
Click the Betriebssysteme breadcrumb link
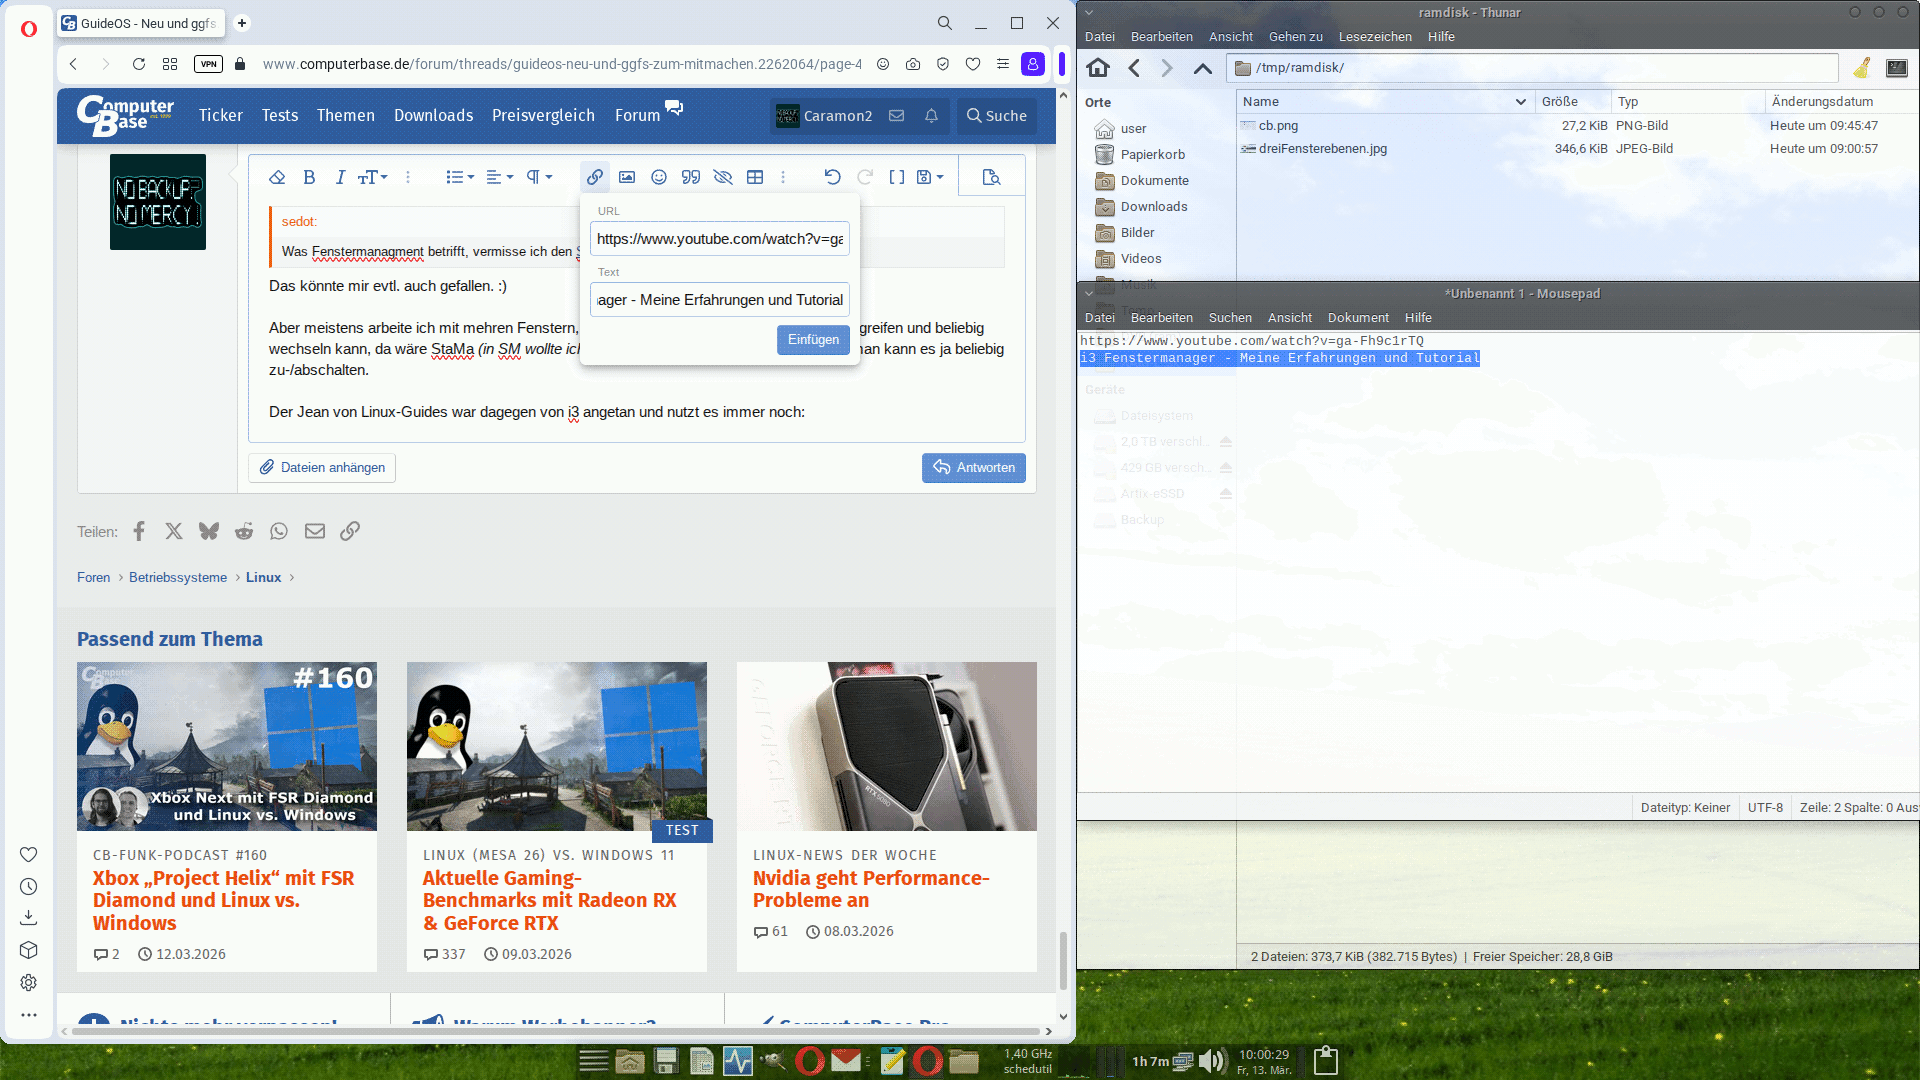[x=178, y=578]
